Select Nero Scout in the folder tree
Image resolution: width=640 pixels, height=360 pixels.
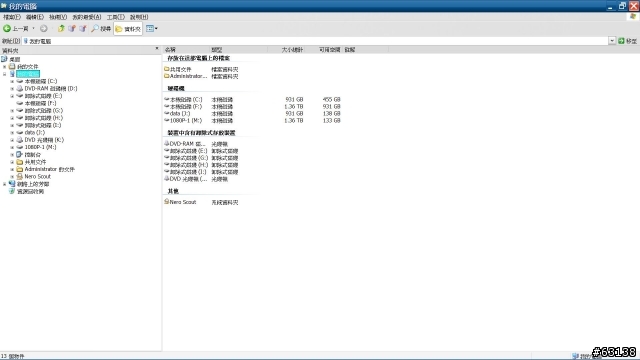pos(37,177)
